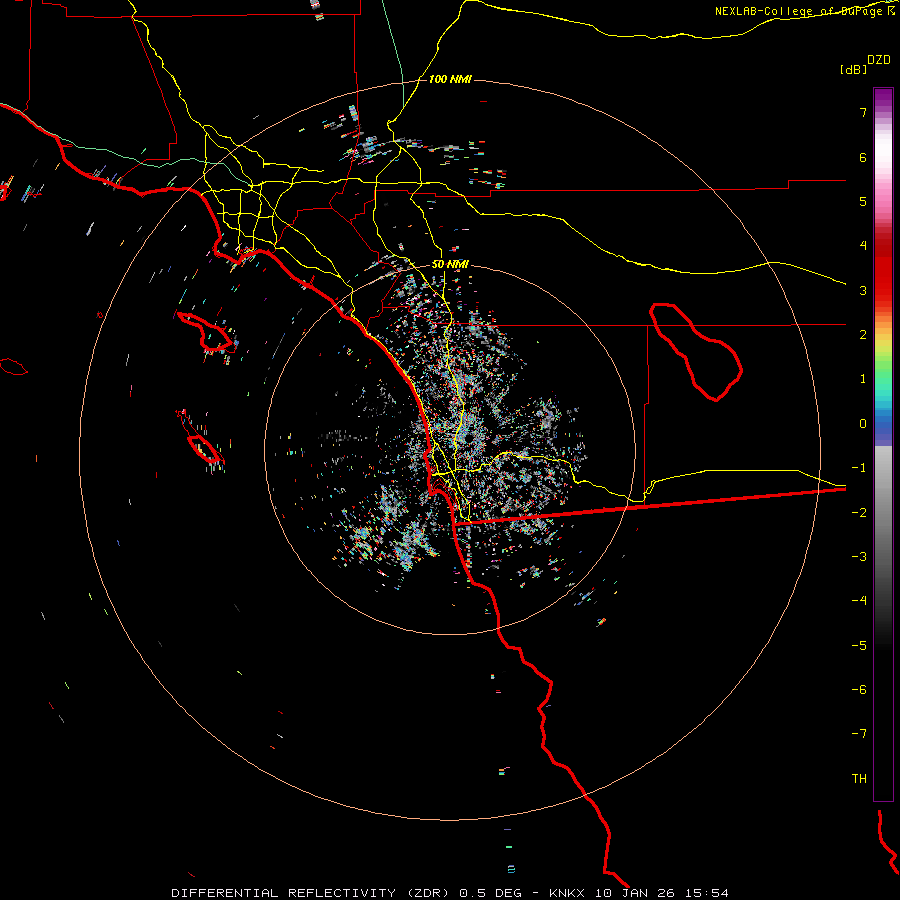900x900 pixels.
Task: Click the 6 dB tick label on scale
Action: [863, 157]
